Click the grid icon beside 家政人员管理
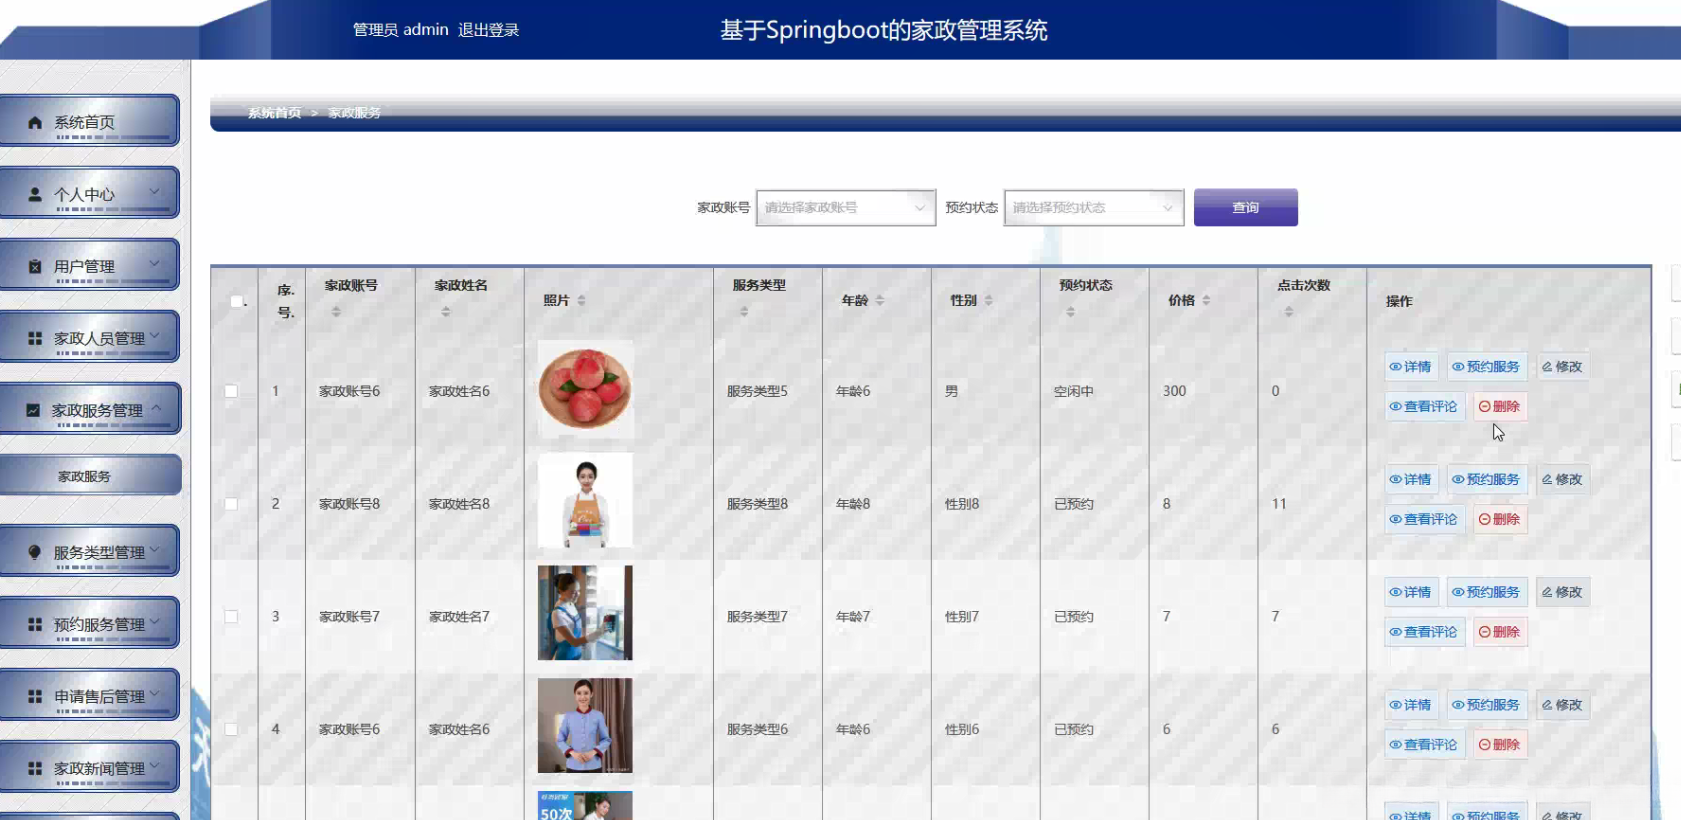1681x820 pixels. (x=35, y=338)
